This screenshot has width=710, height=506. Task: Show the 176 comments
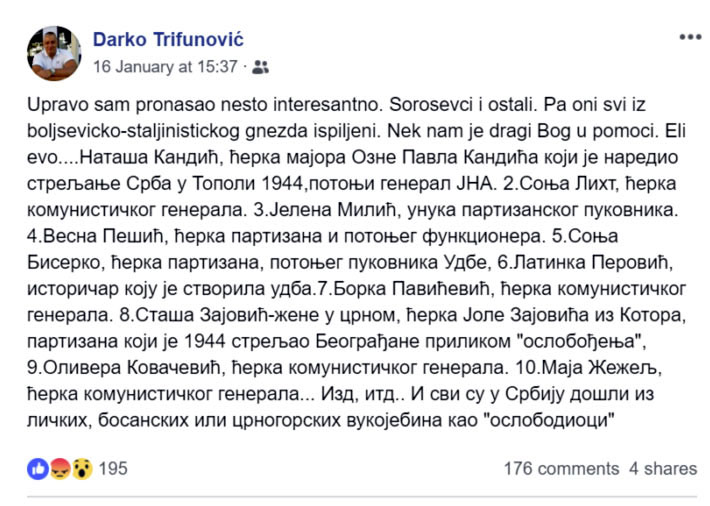click(561, 469)
